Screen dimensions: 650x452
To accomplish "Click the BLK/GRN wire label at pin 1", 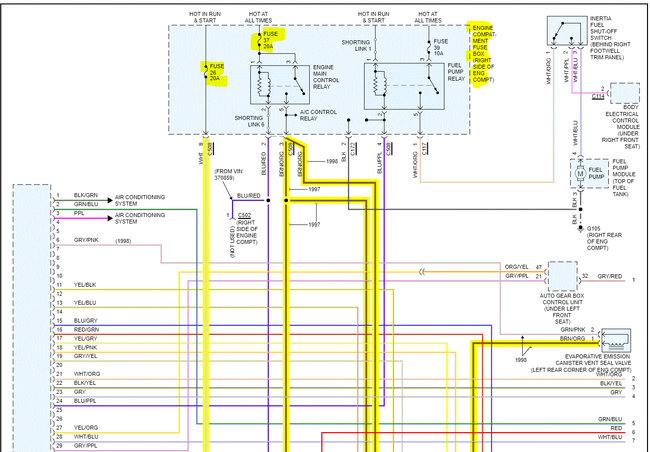I will point(86,195).
